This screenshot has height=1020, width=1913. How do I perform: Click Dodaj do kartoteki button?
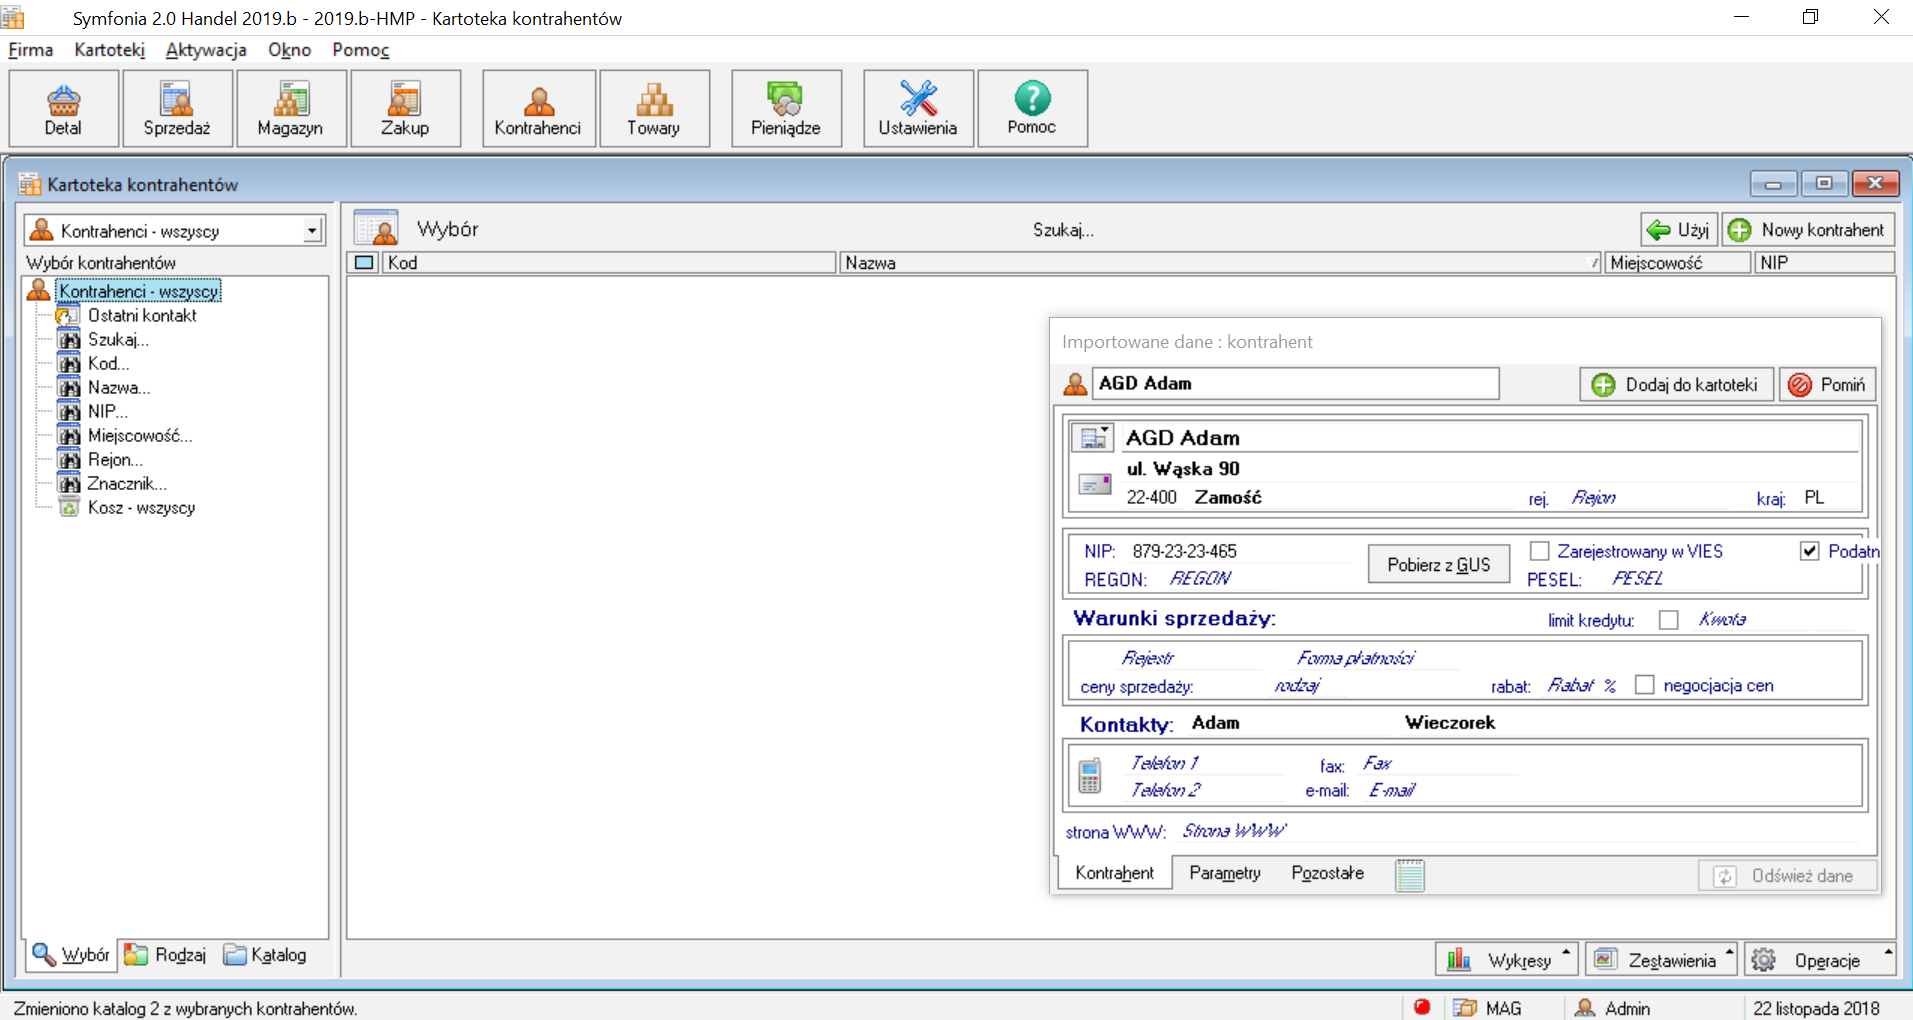[x=1677, y=385]
